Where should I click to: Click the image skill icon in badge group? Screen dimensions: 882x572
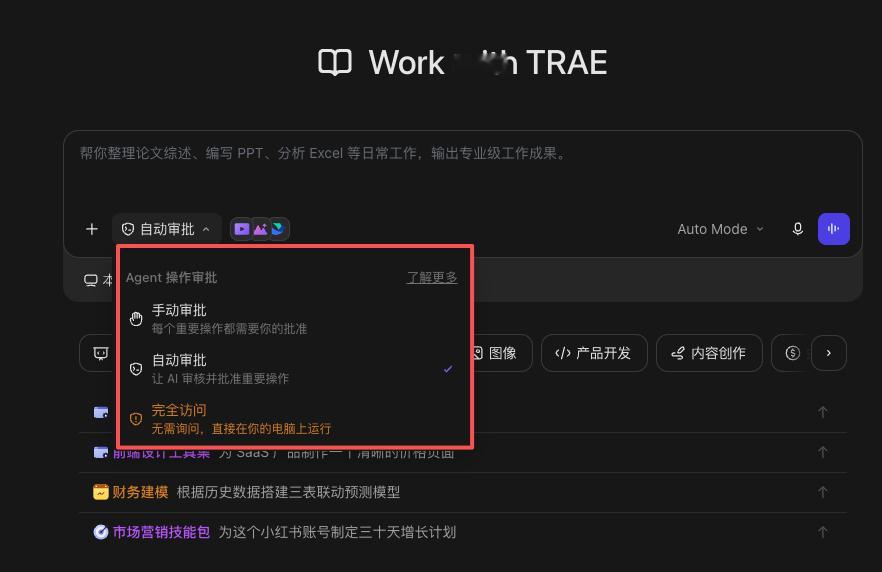260,229
